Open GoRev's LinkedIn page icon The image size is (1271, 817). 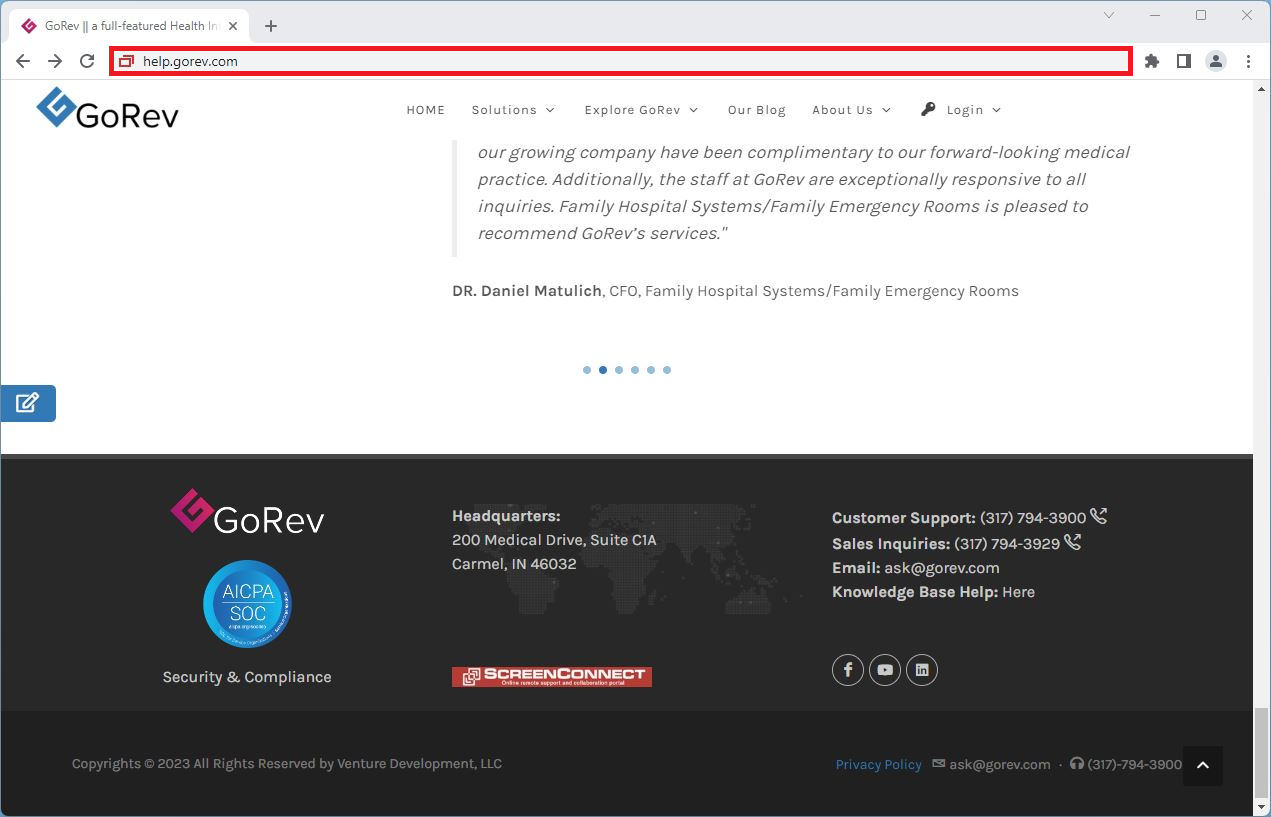point(922,670)
